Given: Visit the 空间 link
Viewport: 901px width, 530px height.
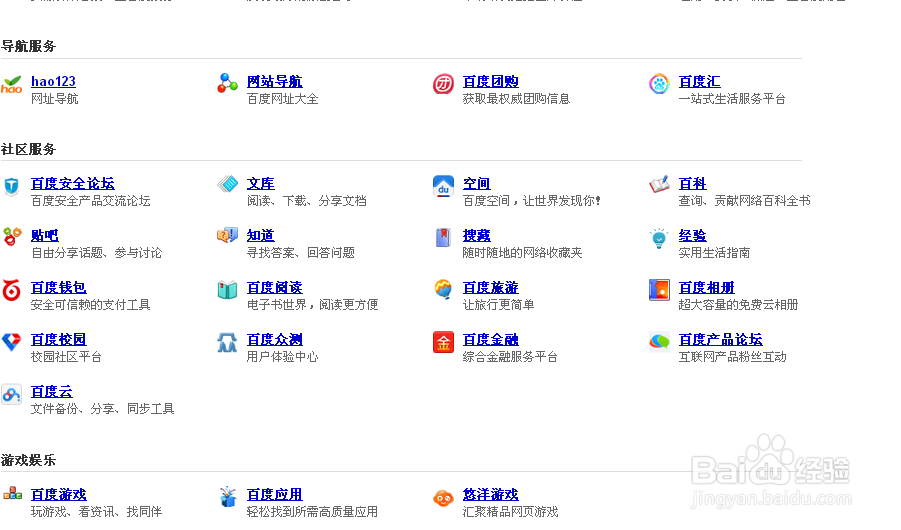Looking at the screenshot, I should 476,183.
